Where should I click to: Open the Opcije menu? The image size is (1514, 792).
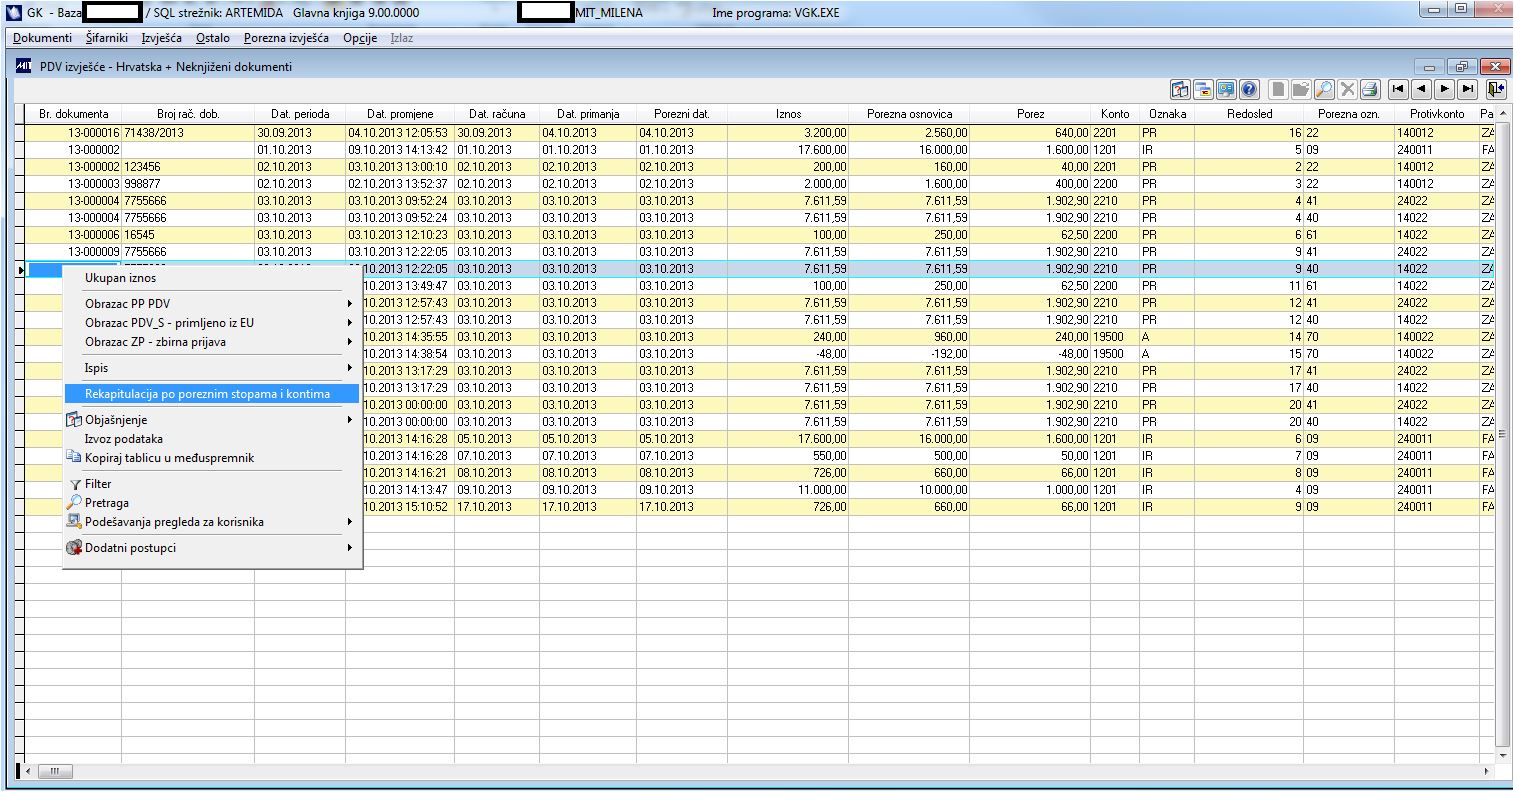[x=360, y=38]
